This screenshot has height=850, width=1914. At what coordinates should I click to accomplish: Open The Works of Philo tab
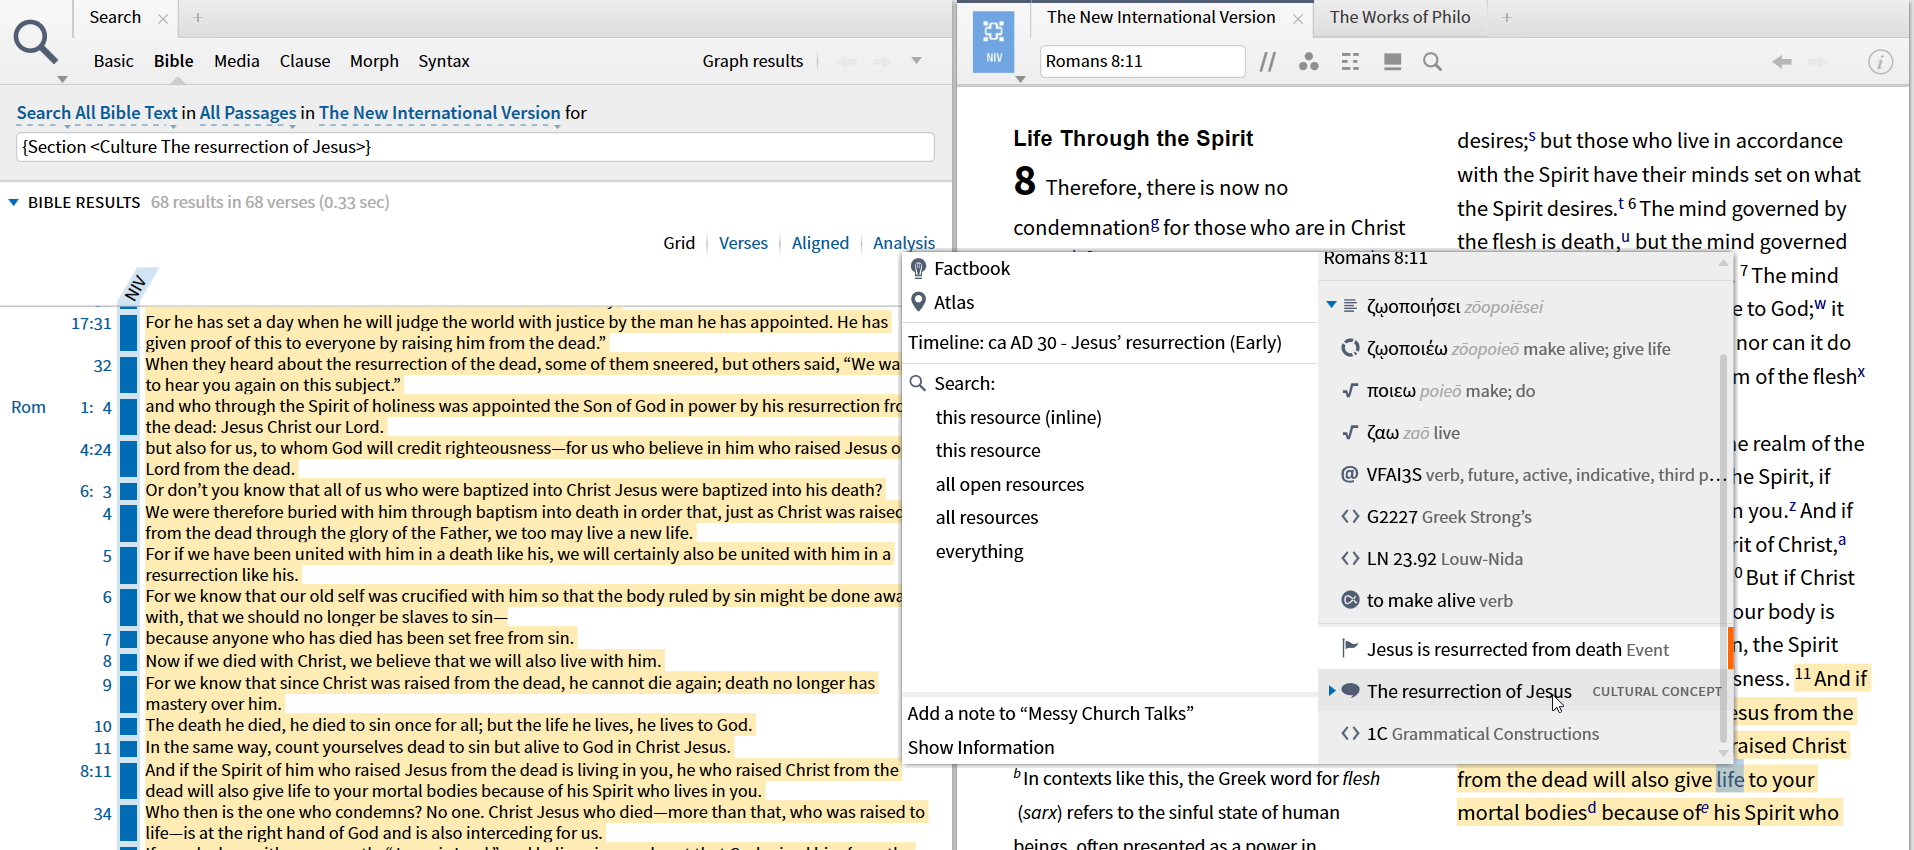[x=1400, y=17]
